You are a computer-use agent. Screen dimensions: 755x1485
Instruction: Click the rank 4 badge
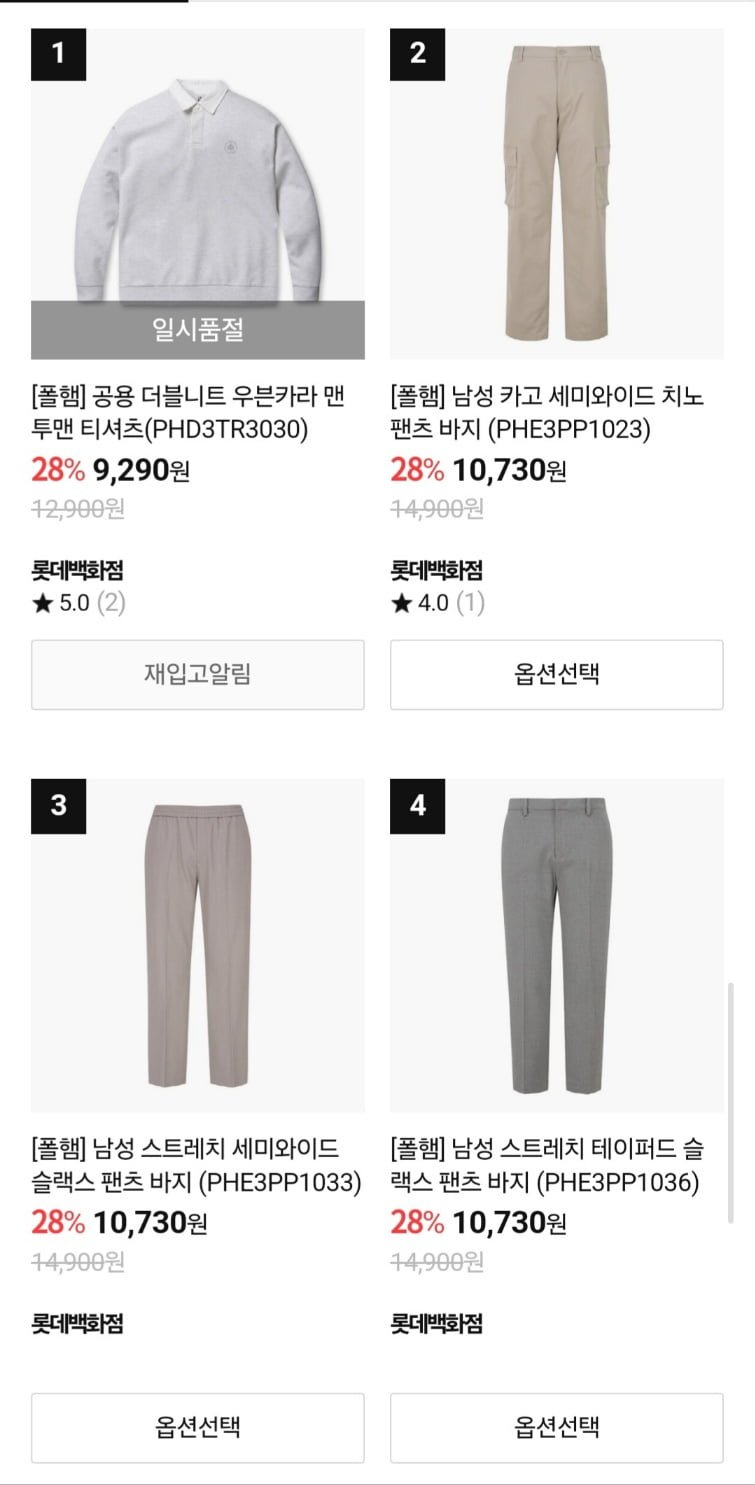click(x=417, y=806)
